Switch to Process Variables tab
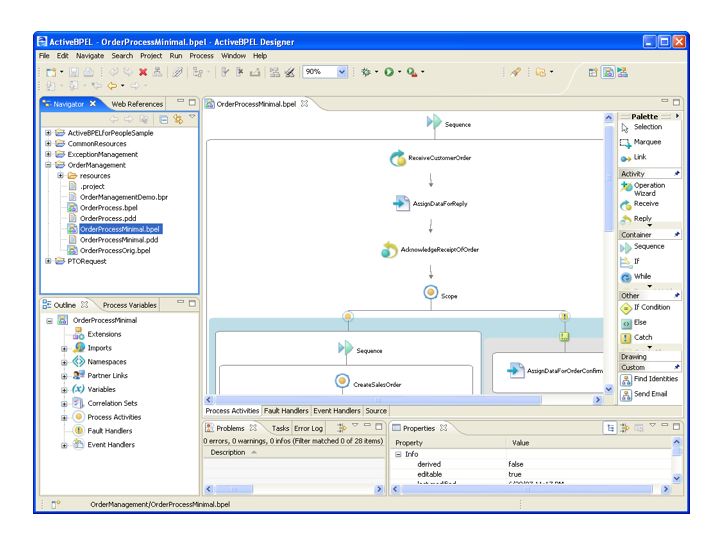This screenshot has height=540, width=720. pyautogui.click(x=129, y=305)
